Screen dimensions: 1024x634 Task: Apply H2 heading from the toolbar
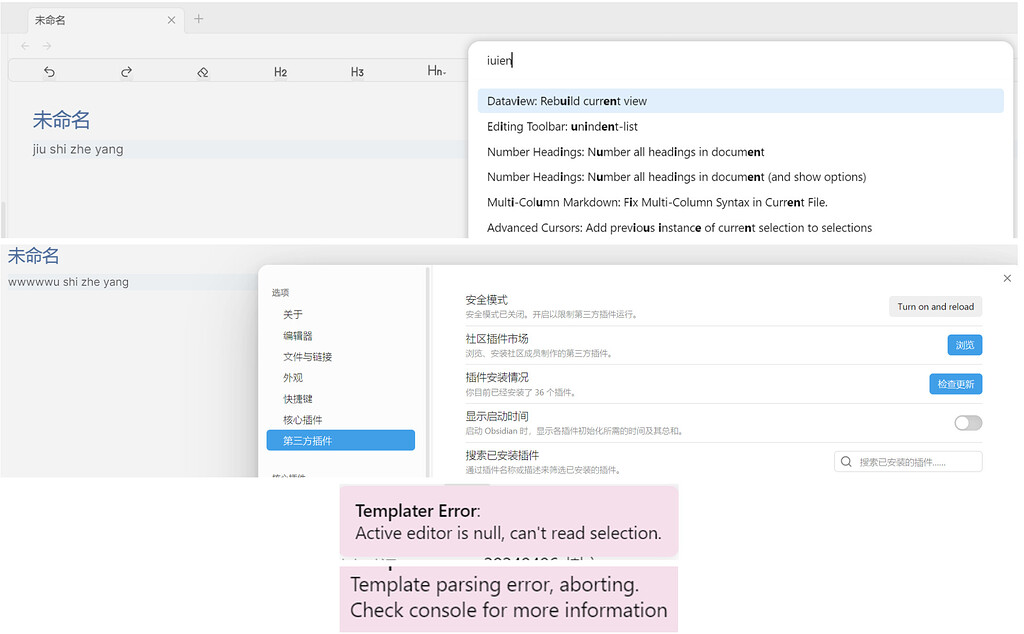coord(280,72)
